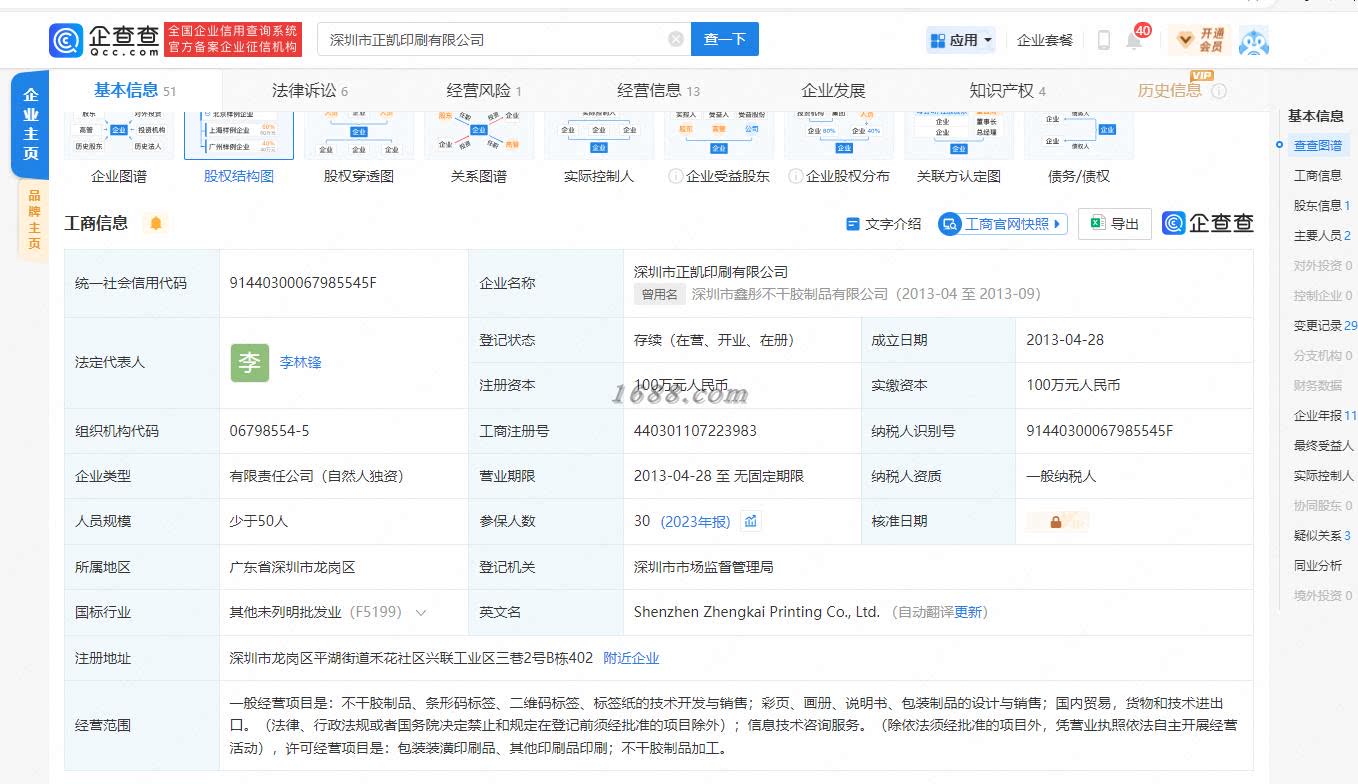Expand the 应用 dropdown in the header
The width and height of the screenshot is (1358, 784).
tap(962, 40)
